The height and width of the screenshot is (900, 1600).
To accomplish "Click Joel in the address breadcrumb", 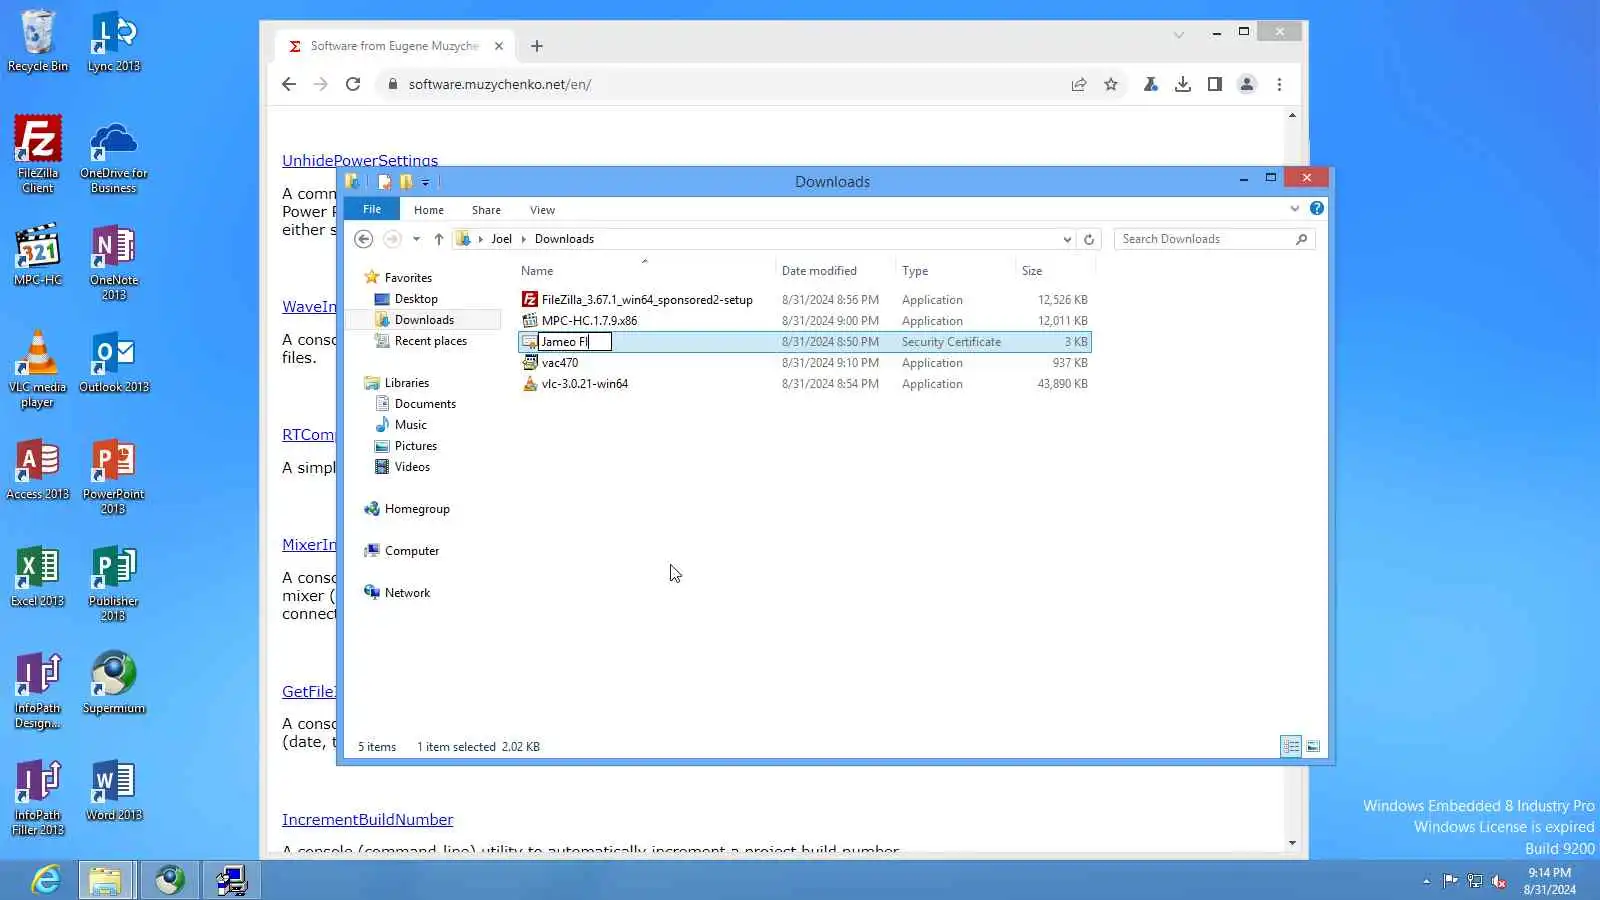I will (x=501, y=239).
